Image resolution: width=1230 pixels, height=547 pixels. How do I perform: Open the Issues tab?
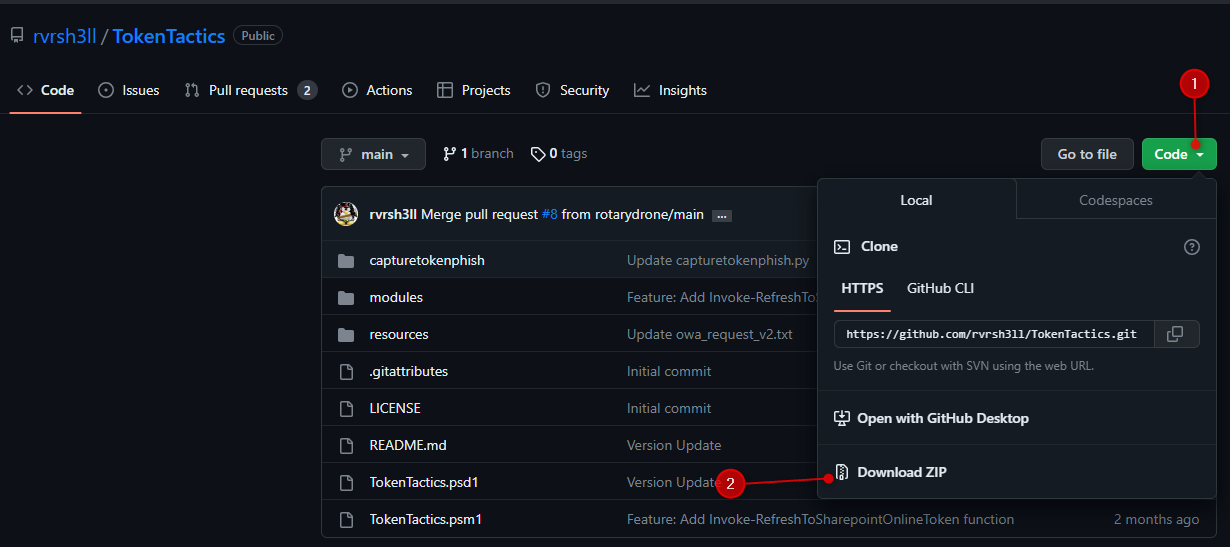(129, 90)
